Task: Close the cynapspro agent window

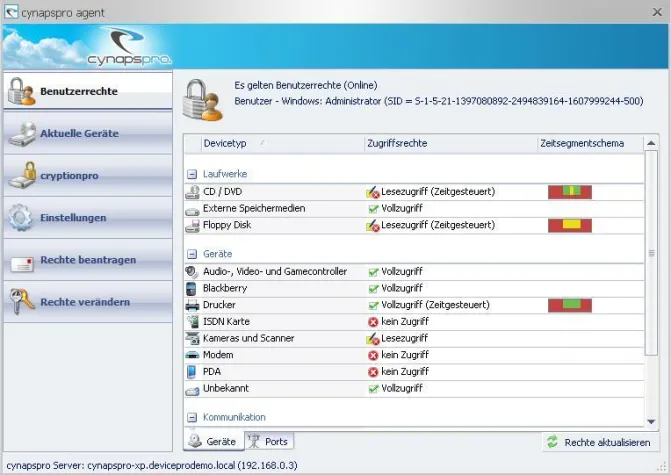Action: (x=657, y=12)
